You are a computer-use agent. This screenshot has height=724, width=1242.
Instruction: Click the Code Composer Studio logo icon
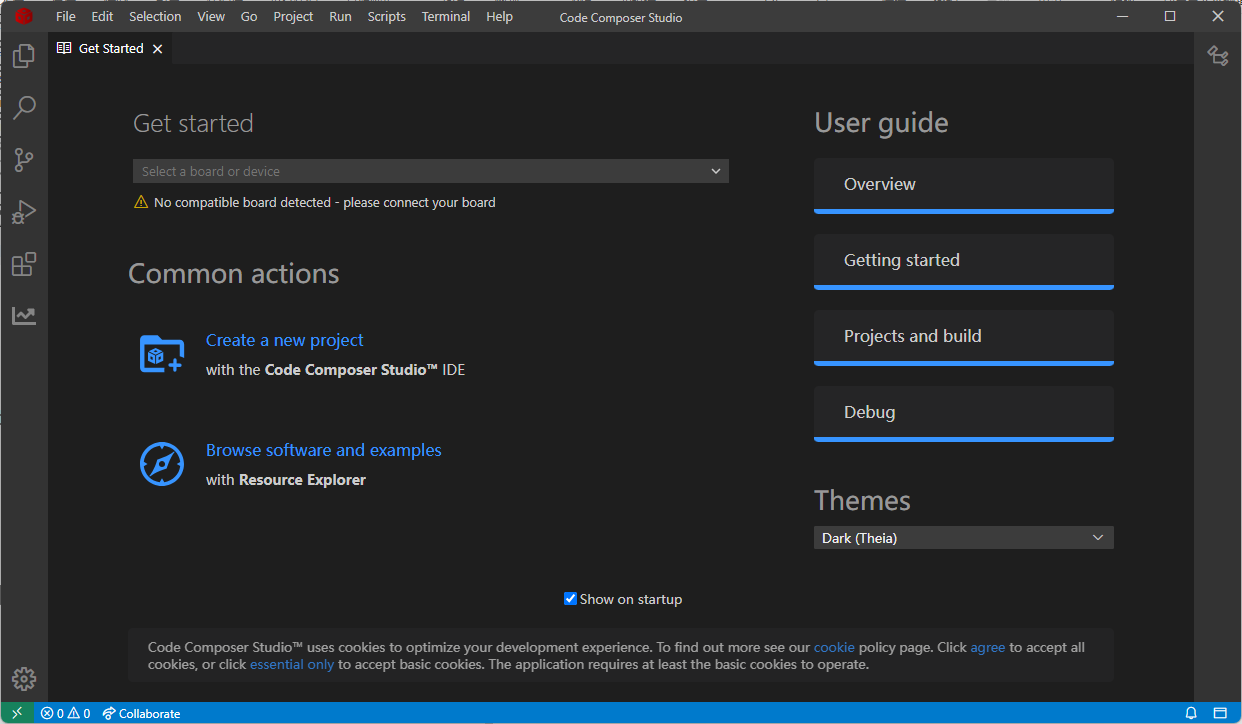[x=22, y=16]
